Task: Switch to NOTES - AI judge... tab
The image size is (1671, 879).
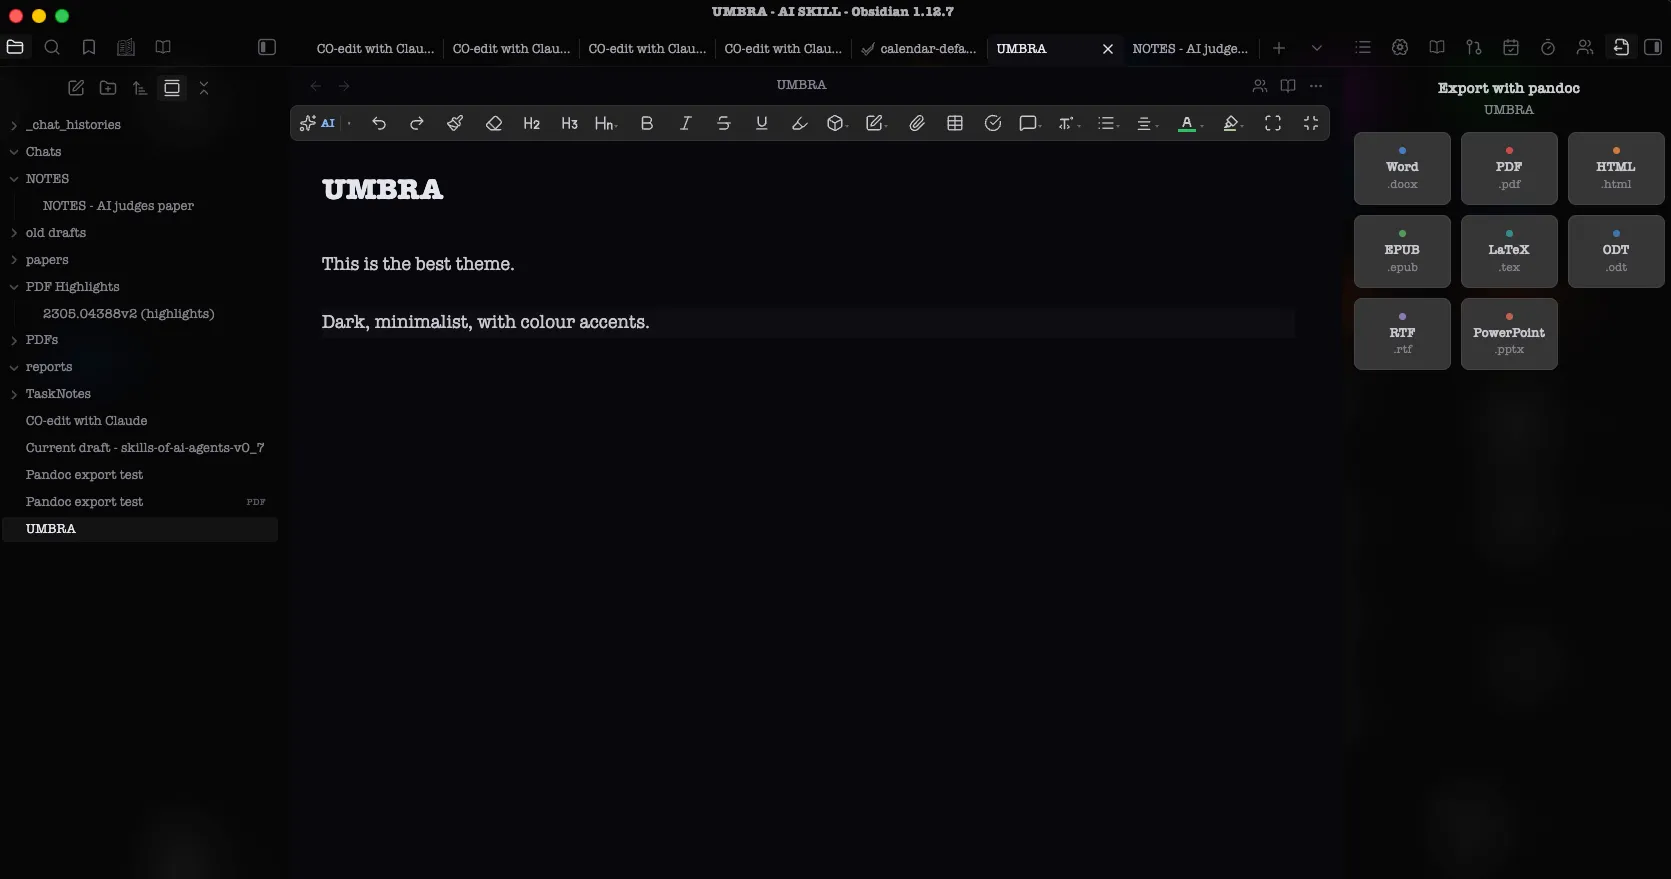Action: pos(1190,48)
